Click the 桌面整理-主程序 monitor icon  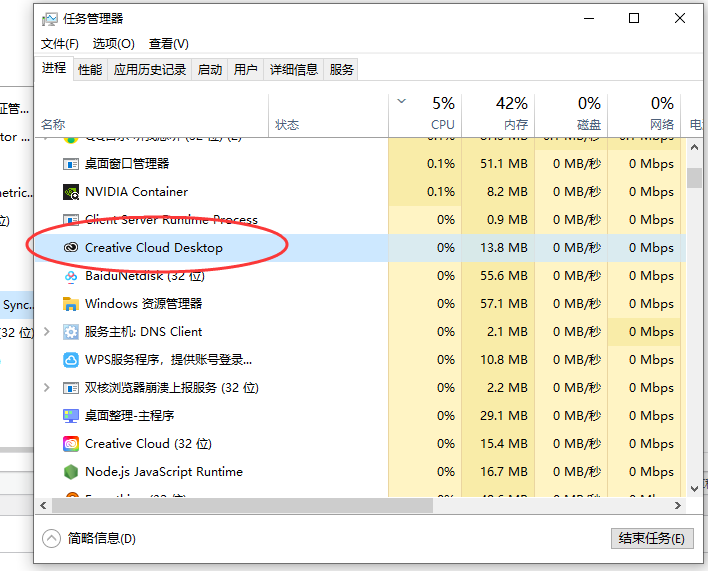[x=71, y=416]
